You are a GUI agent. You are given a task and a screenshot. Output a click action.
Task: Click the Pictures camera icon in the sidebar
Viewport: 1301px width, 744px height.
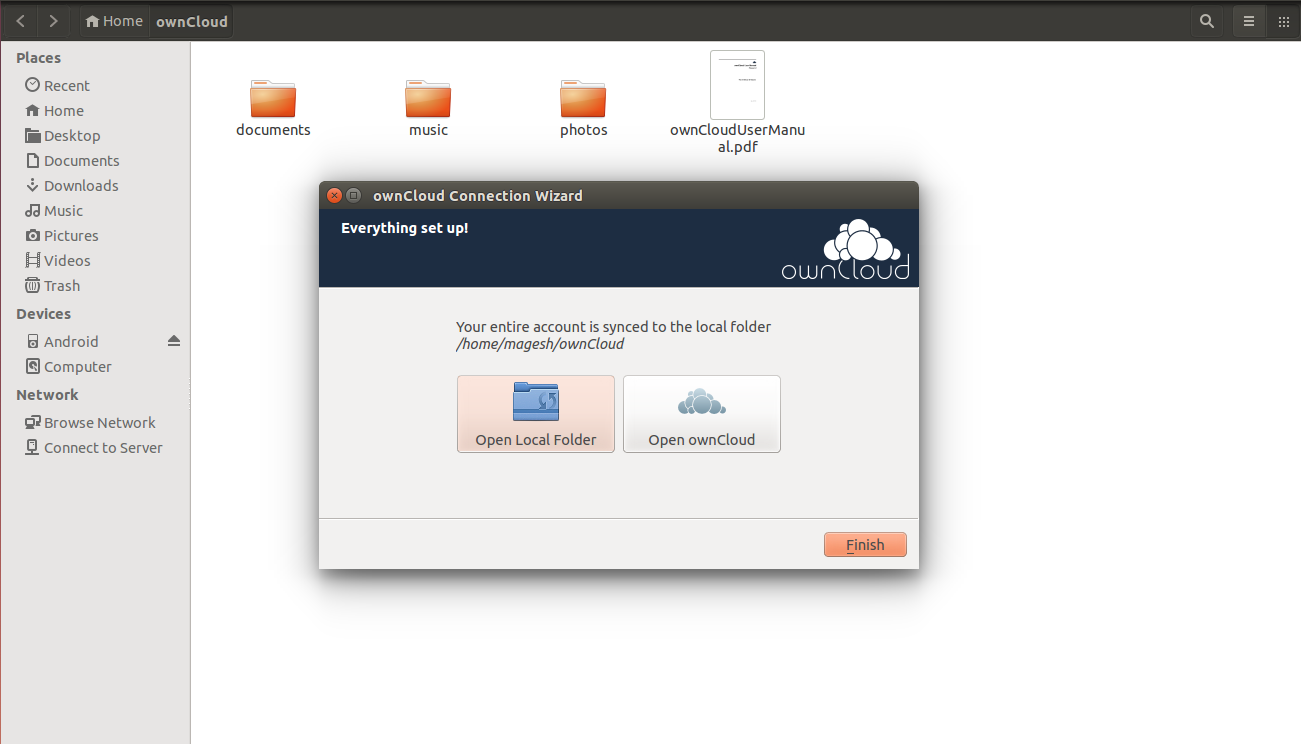pos(33,235)
